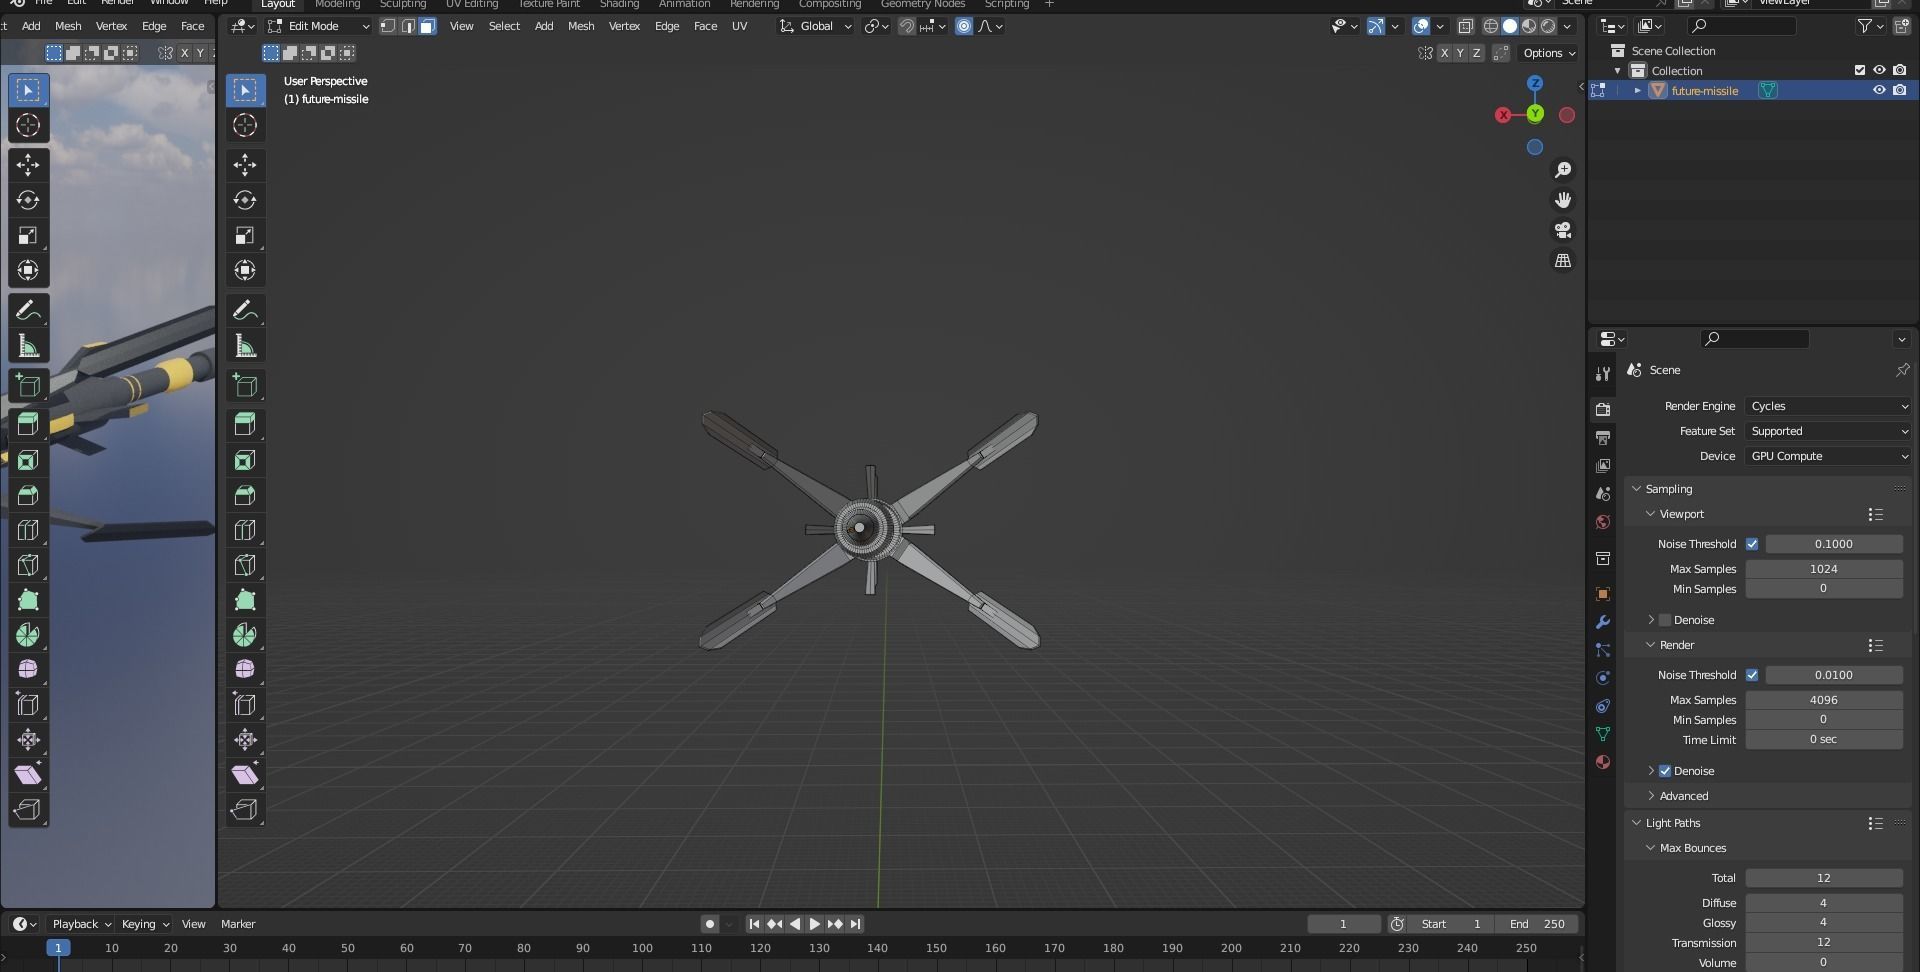Image resolution: width=1920 pixels, height=972 pixels.
Task: Open the Material properties tab icon
Action: click(1603, 762)
